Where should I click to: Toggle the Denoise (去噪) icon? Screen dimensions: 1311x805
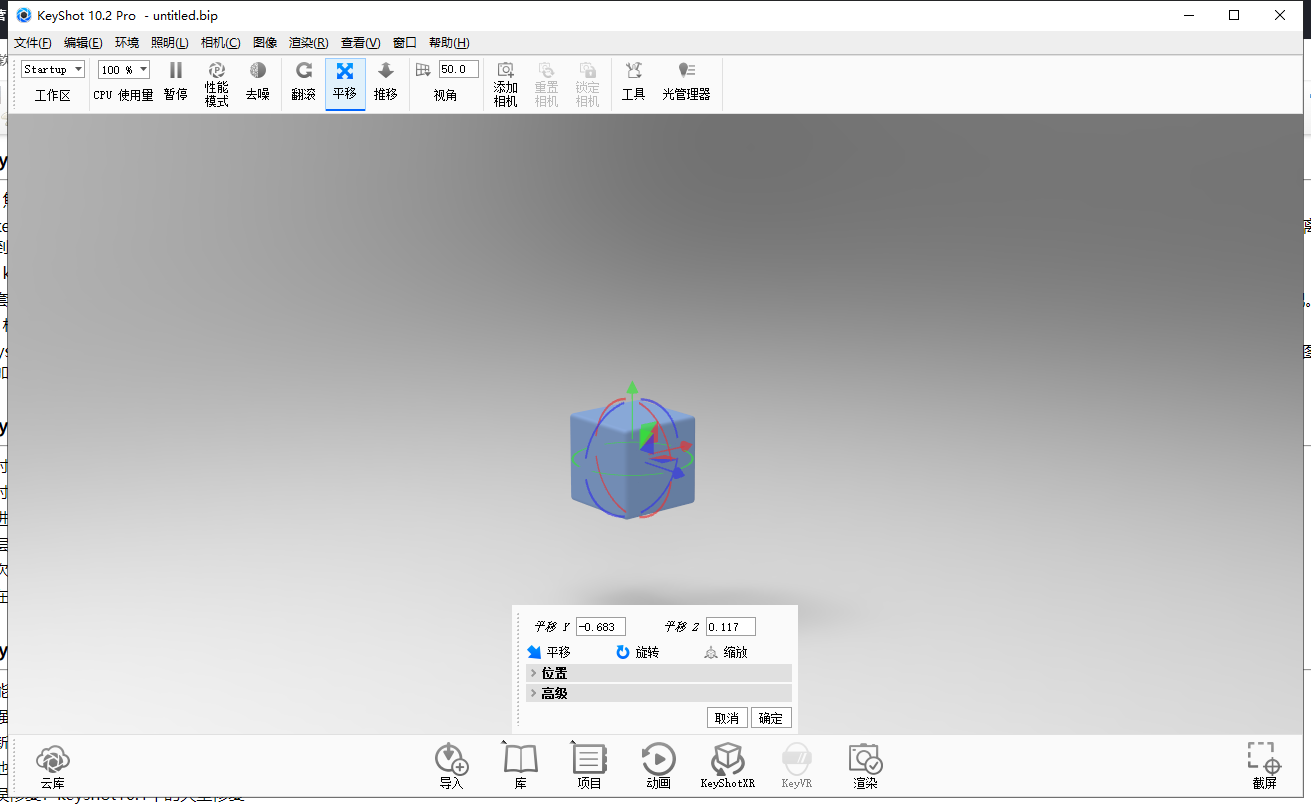click(258, 70)
